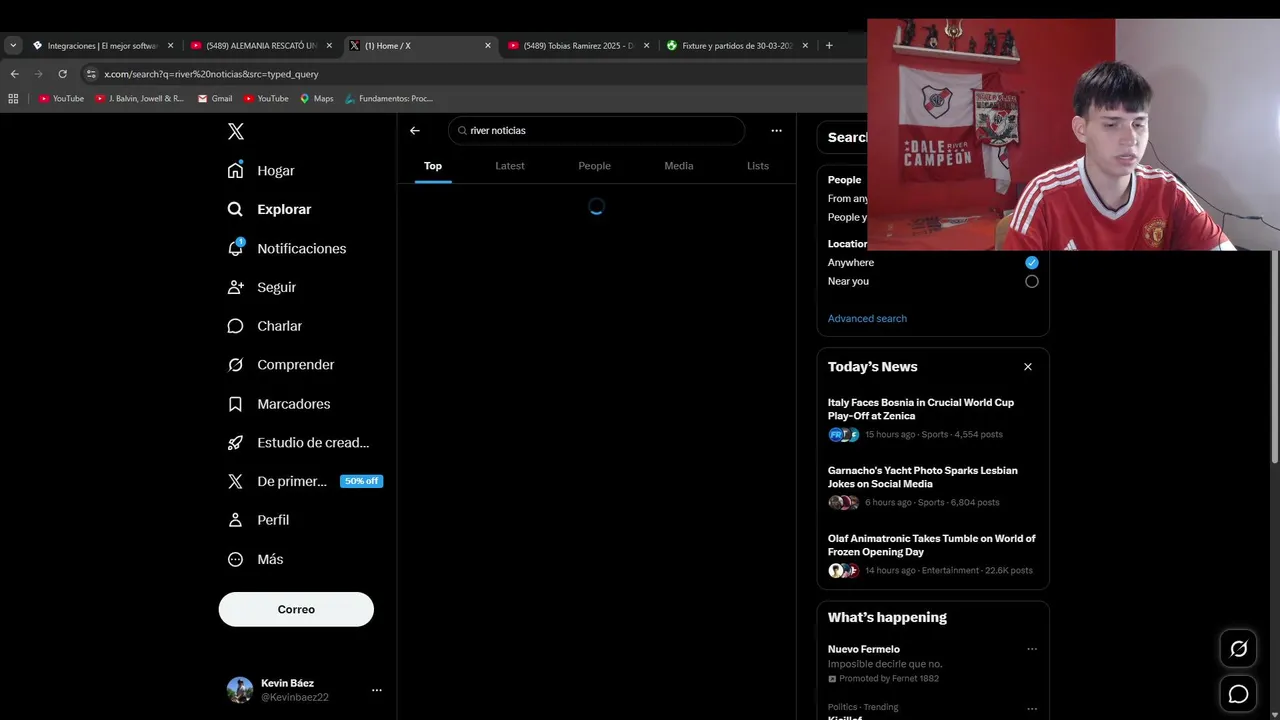The width and height of the screenshot is (1280, 720).
Task: Go back with search page arrow
Action: (415, 130)
